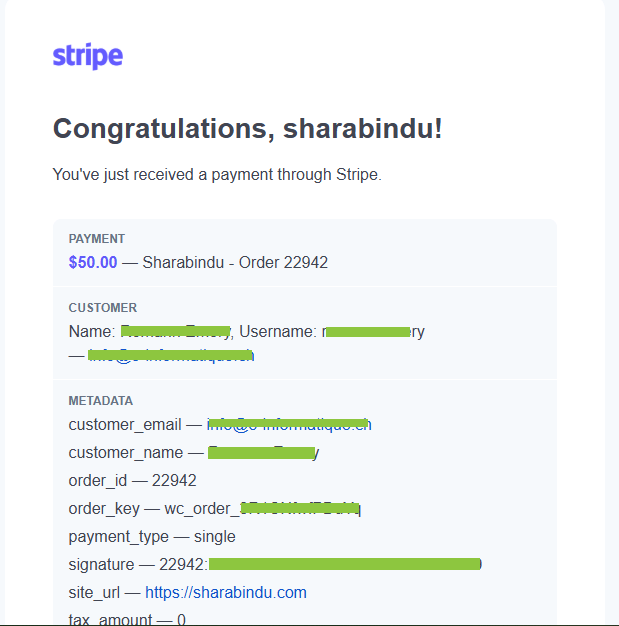Click the Stripe logo
619x626 pixels.
[88, 56]
